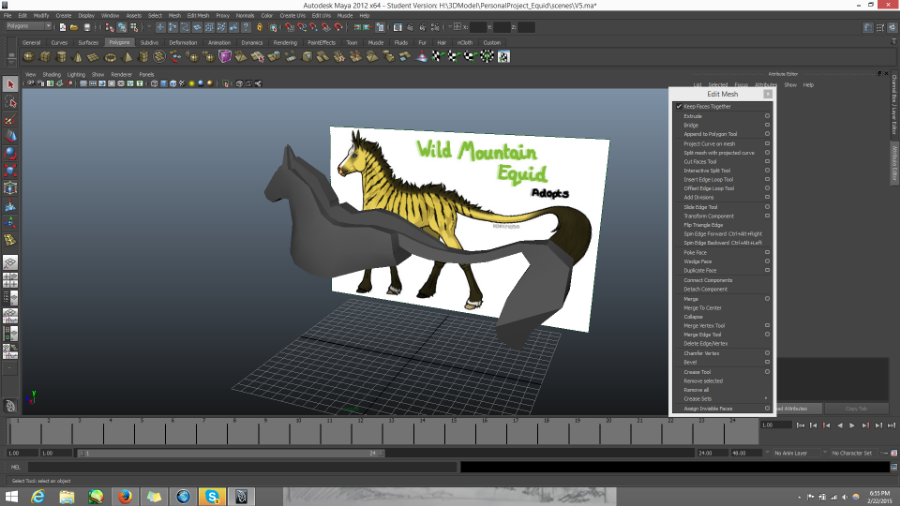Pick the Universal Manipulator tool
The height and width of the screenshot is (506, 900).
tap(10, 188)
